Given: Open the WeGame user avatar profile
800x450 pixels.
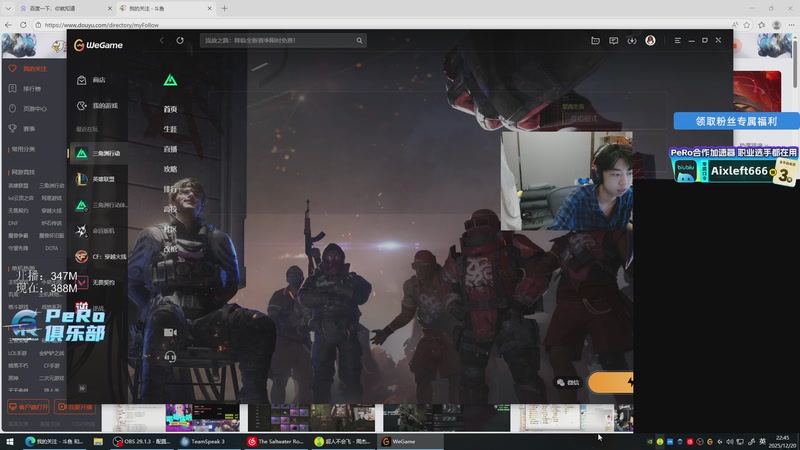Looking at the screenshot, I should pos(651,40).
